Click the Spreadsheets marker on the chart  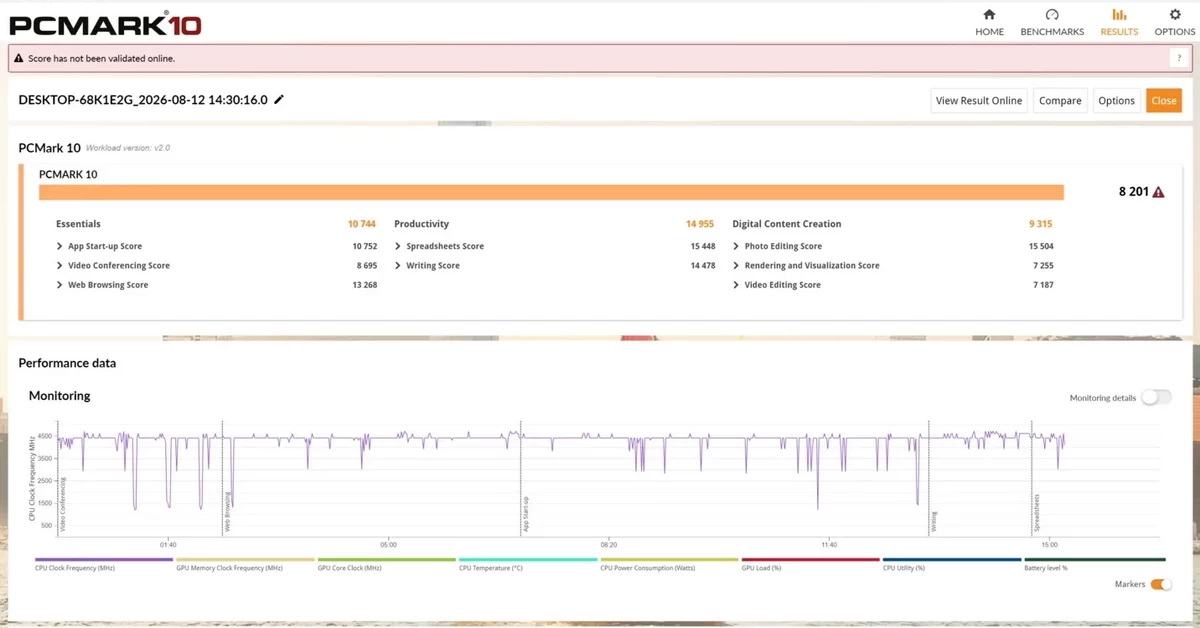tap(1036, 512)
